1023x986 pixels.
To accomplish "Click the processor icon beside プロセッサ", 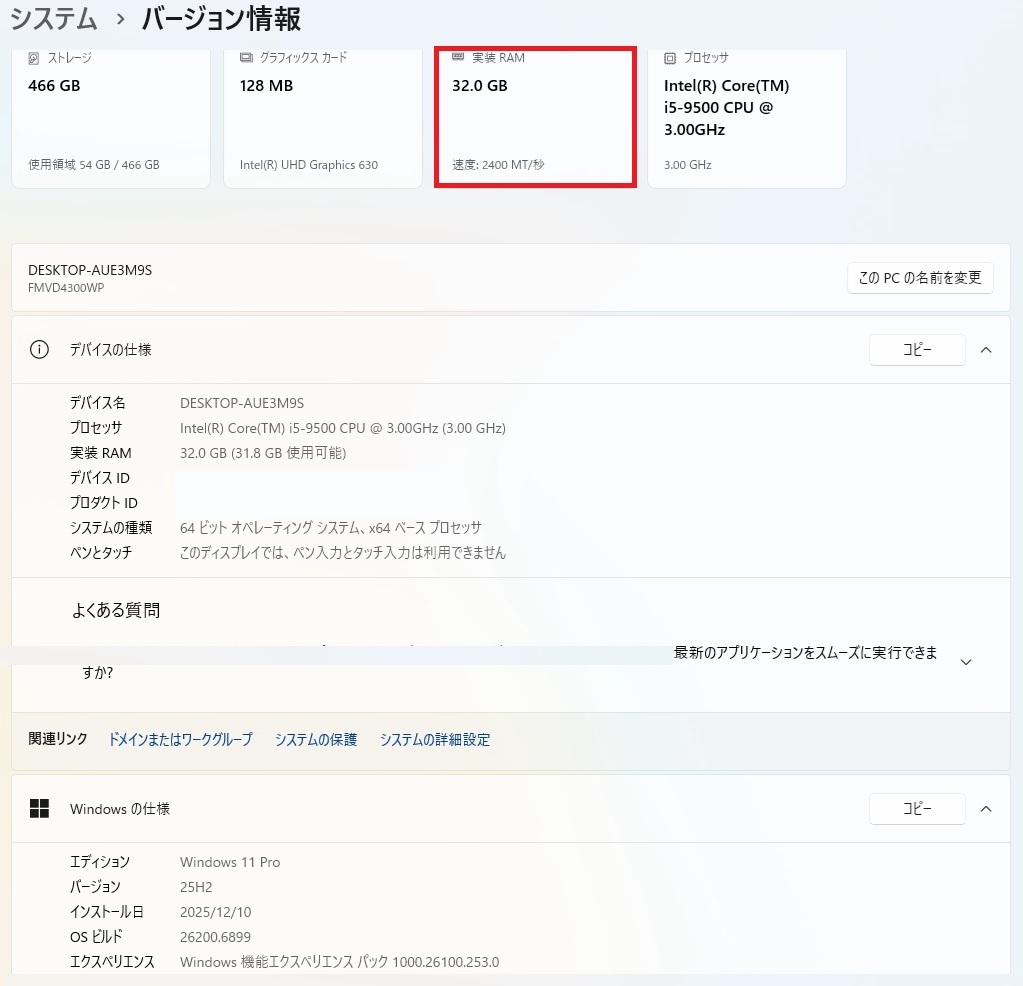I will tap(670, 58).
